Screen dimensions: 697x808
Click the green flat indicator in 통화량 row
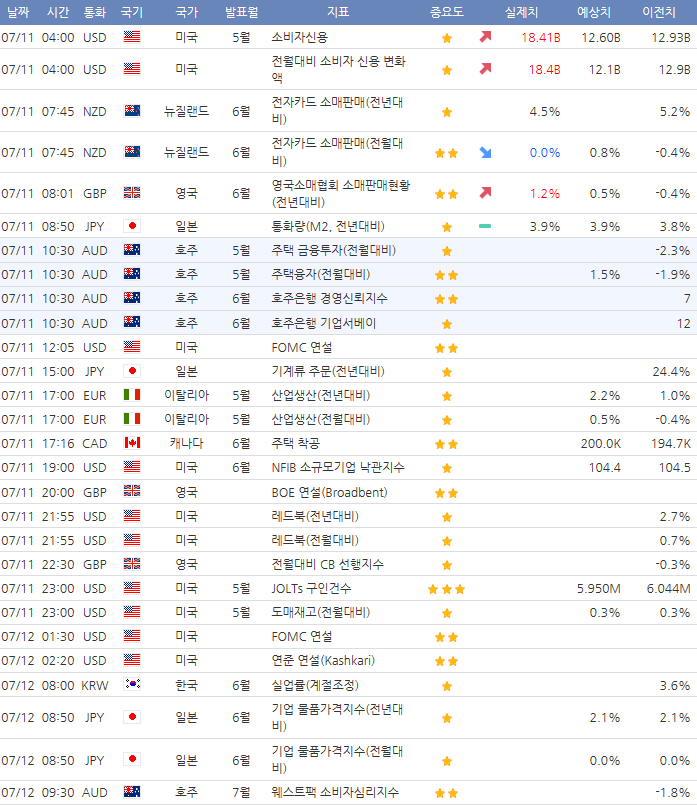[485, 226]
